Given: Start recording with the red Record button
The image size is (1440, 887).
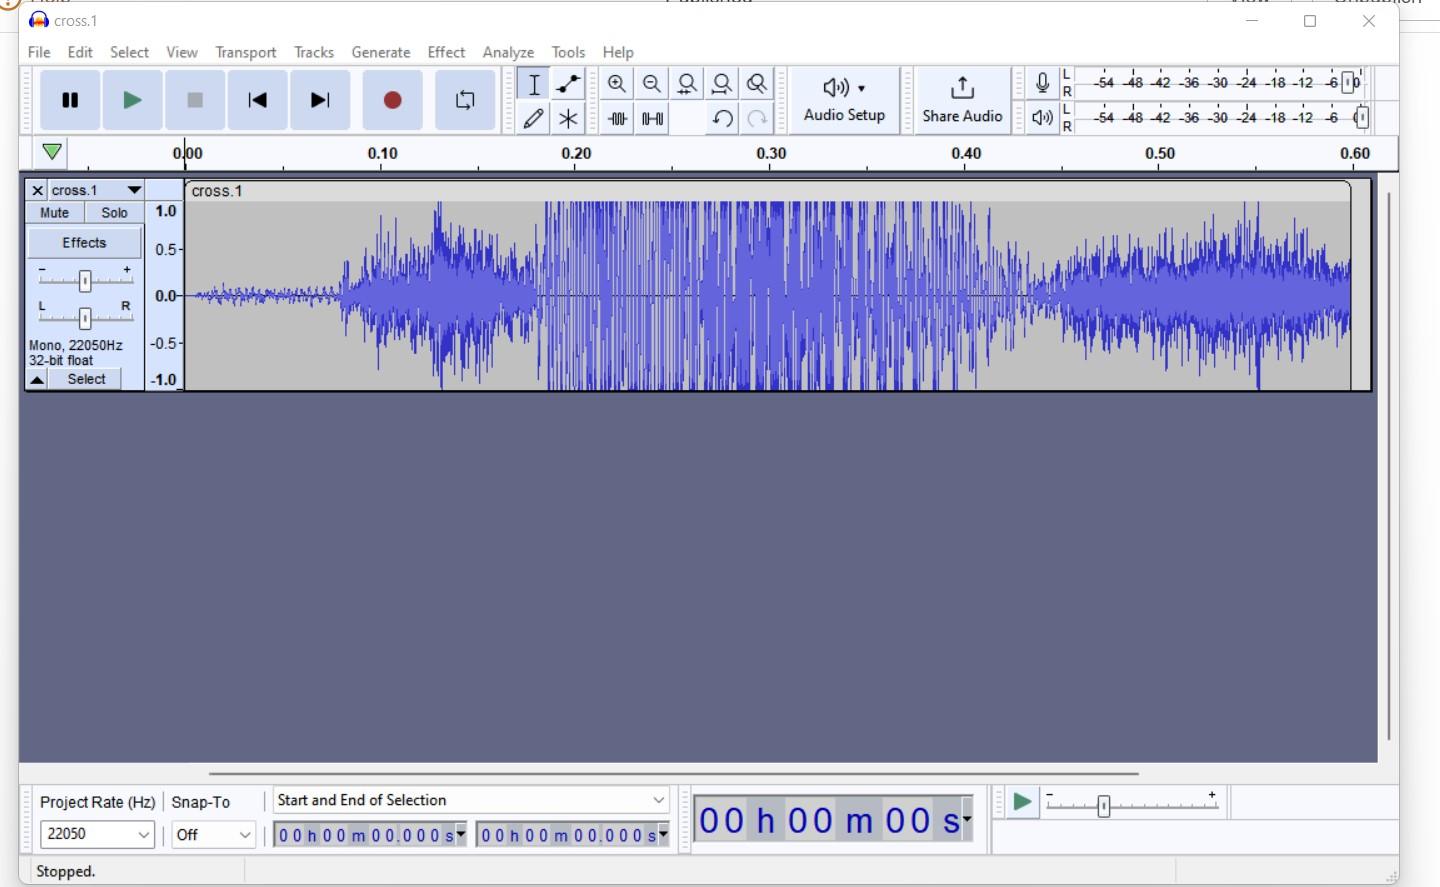Looking at the screenshot, I should (392, 100).
